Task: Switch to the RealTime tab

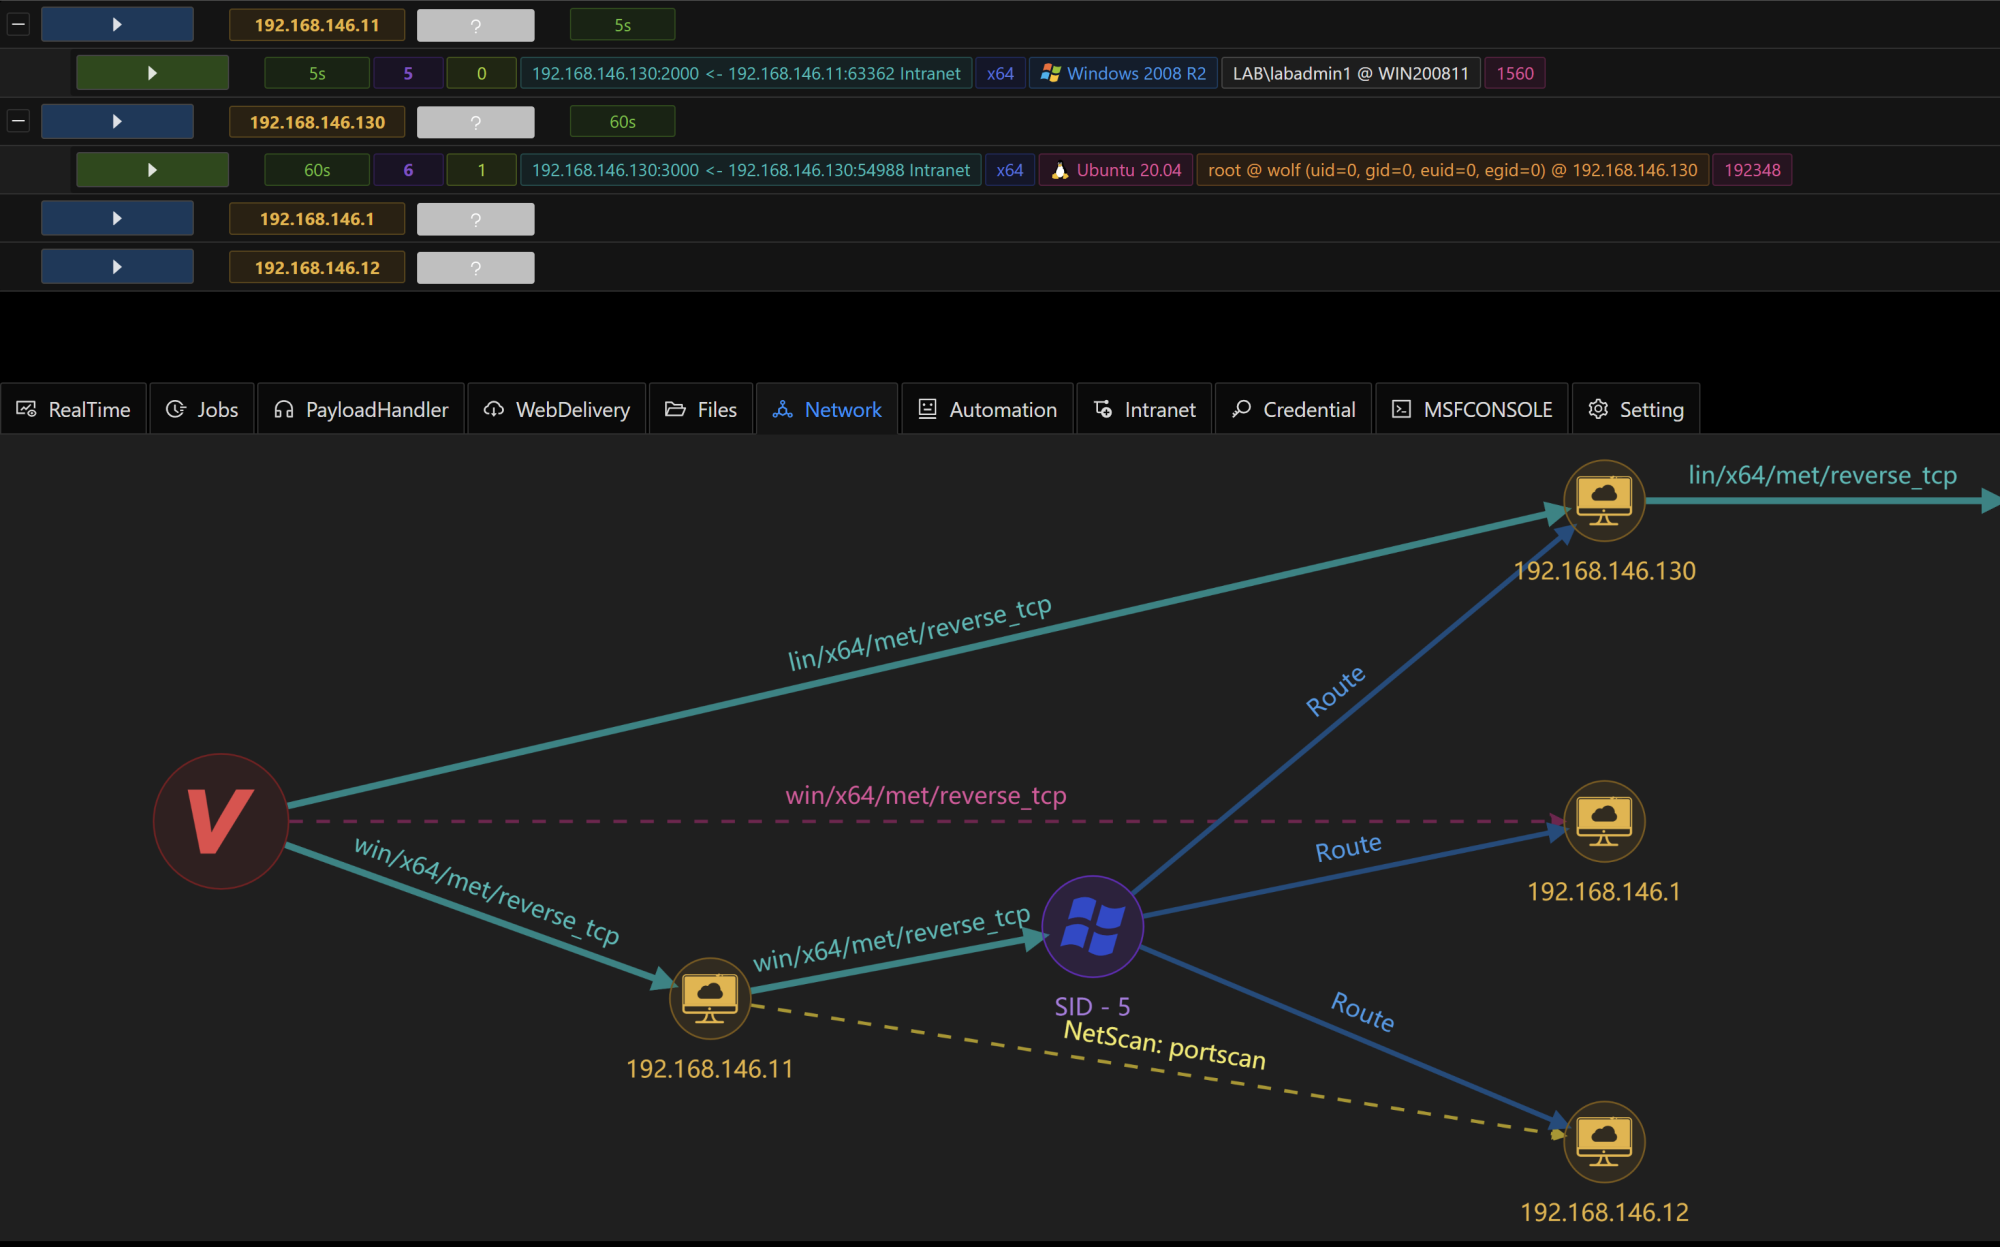Action: 74,409
